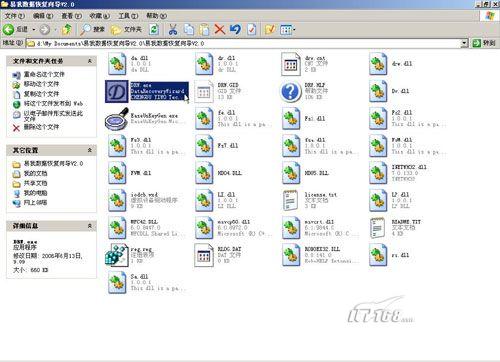Select the EaseUsKeyGen.exe magnifier icon
Viewport: 500px width, 362px height.
117,118
